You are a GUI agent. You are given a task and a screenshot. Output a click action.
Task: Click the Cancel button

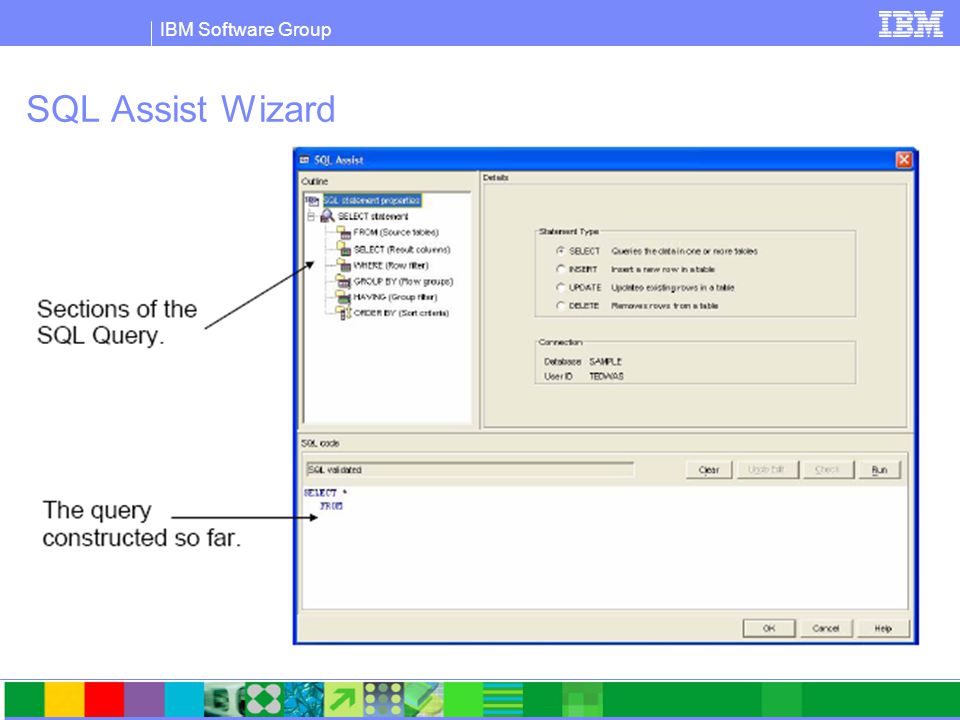[x=825, y=628]
